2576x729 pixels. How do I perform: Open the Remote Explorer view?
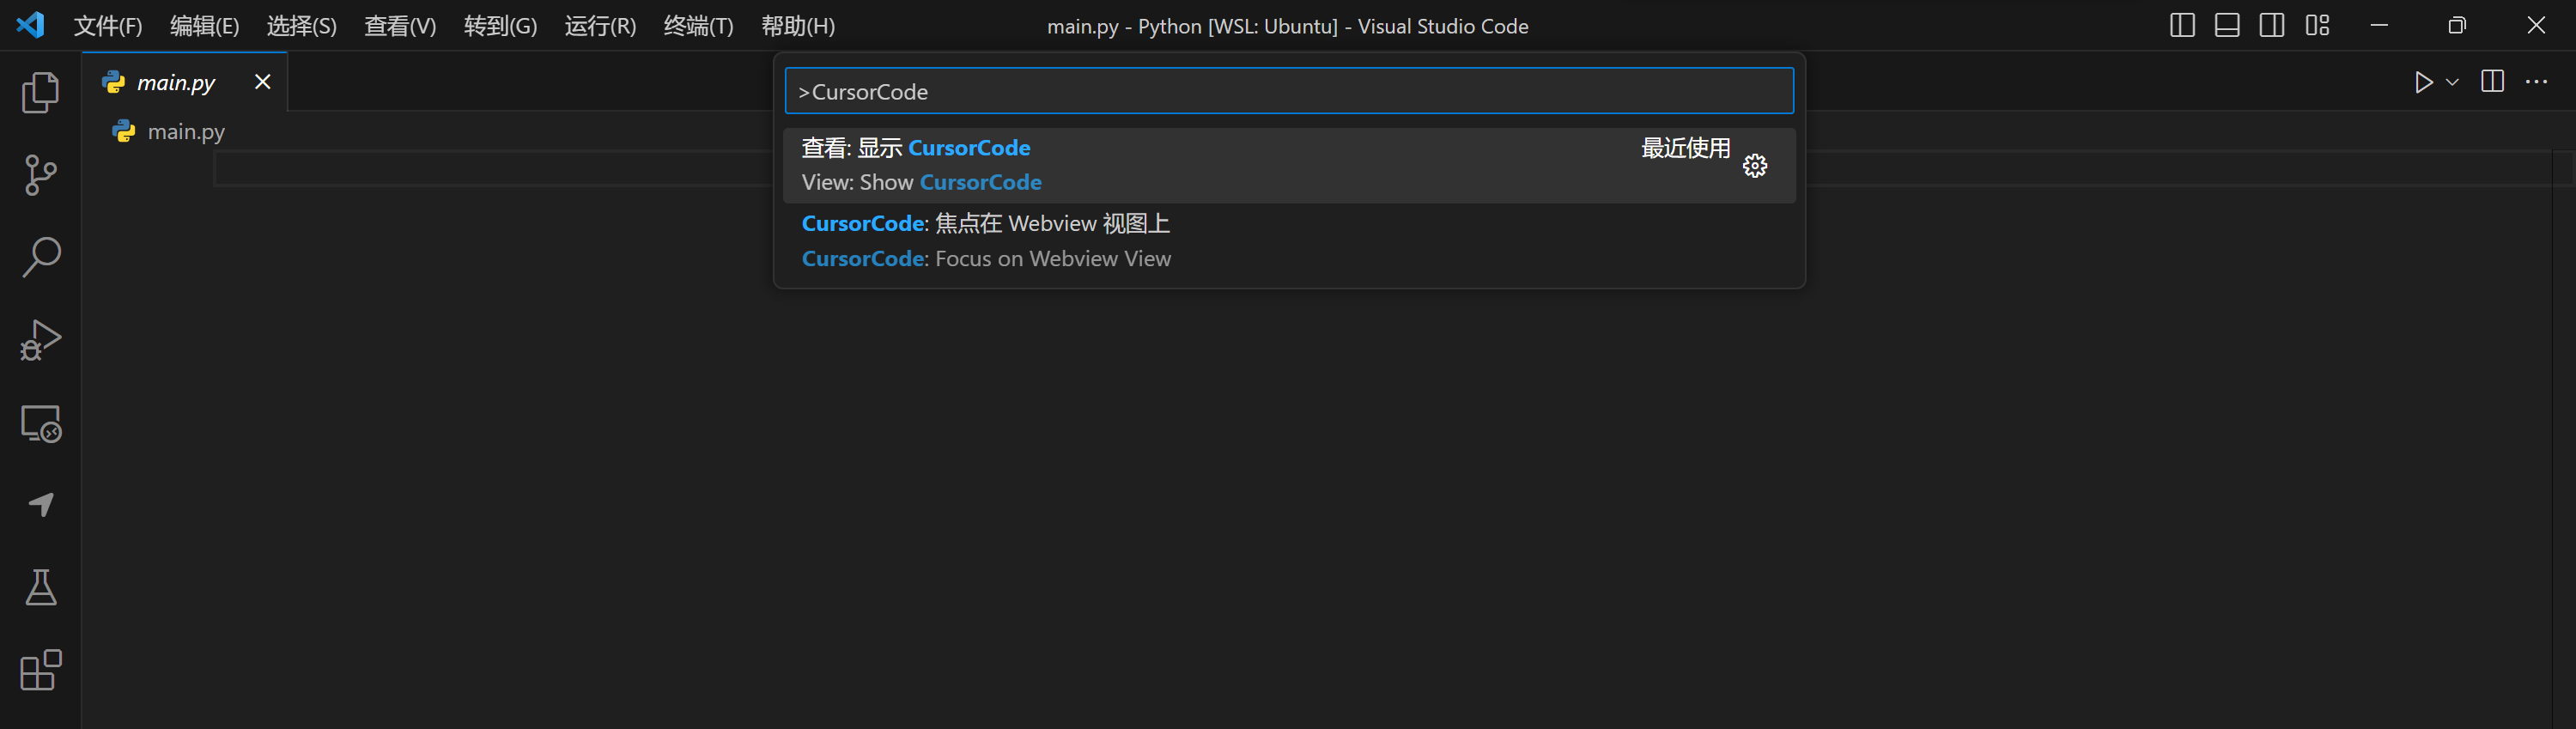point(40,423)
